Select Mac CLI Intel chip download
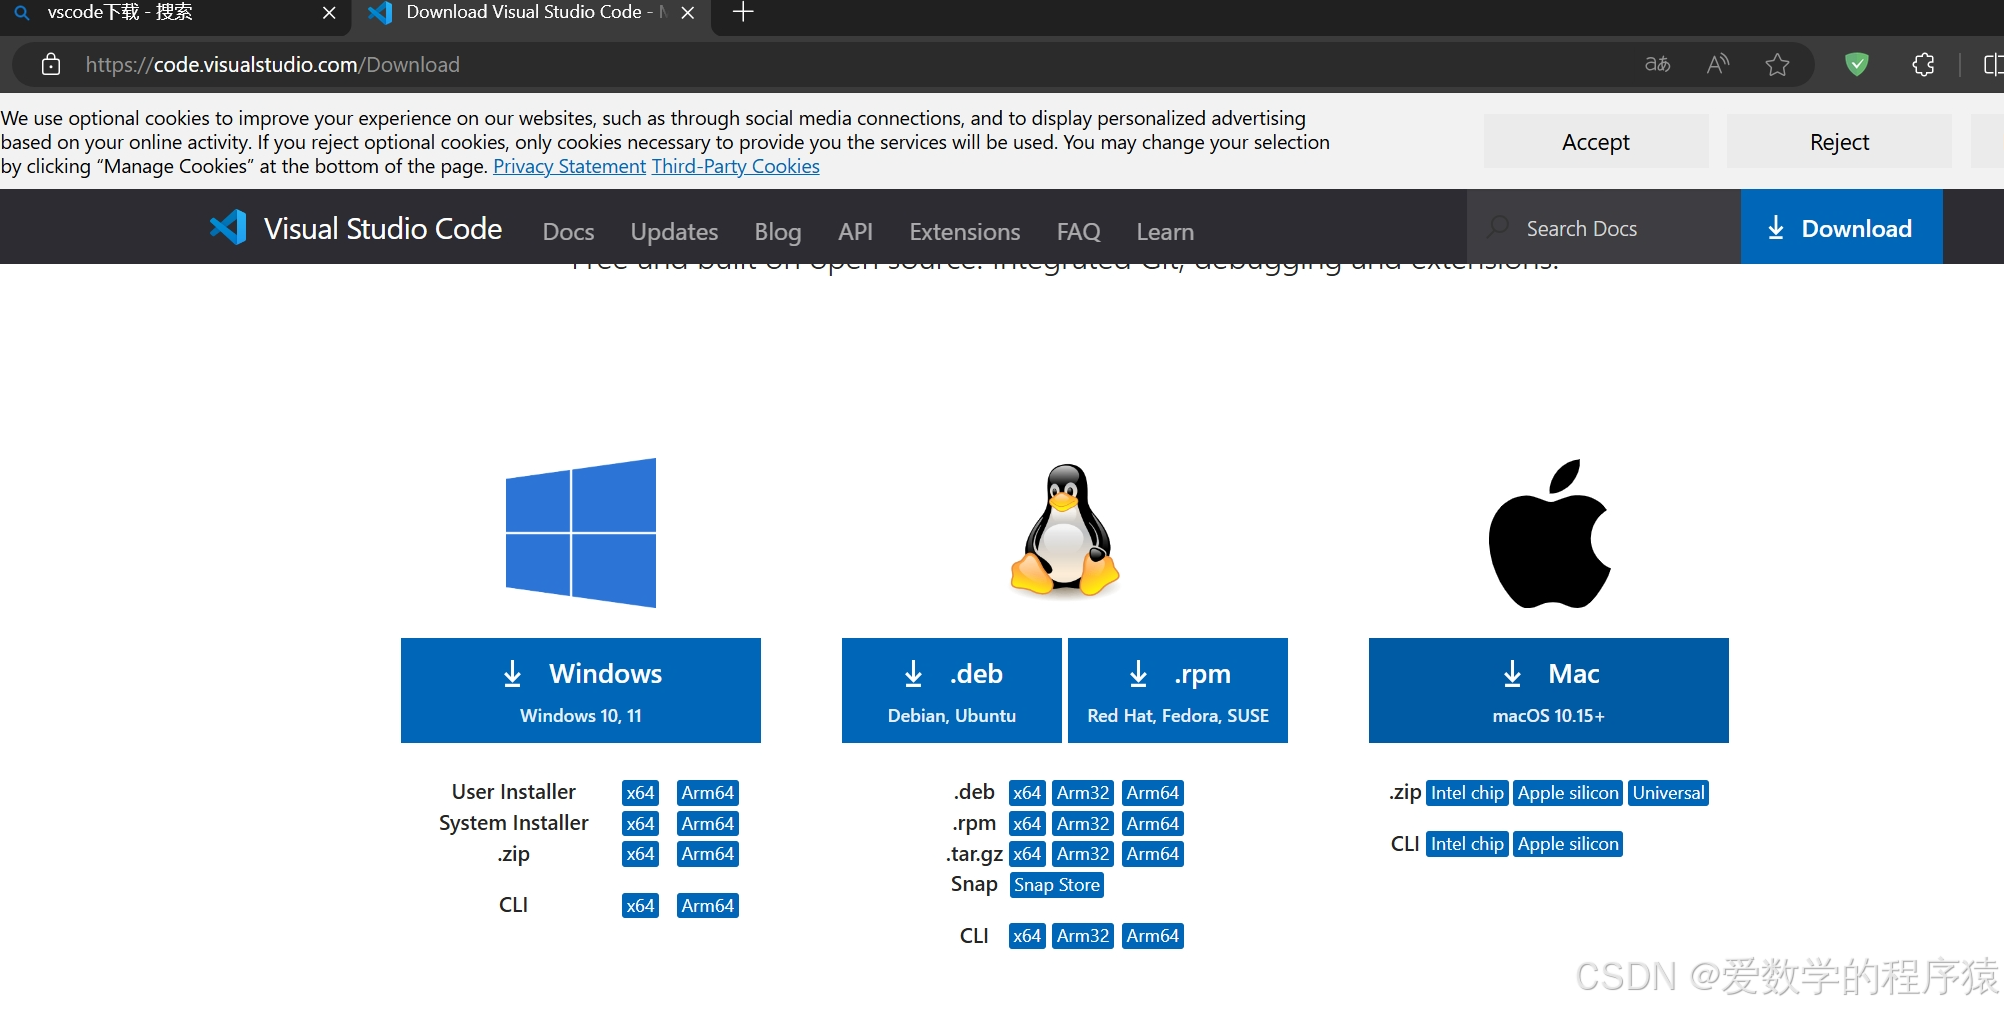Image resolution: width=2004 pixels, height=1011 pixels. [1467, 844]
